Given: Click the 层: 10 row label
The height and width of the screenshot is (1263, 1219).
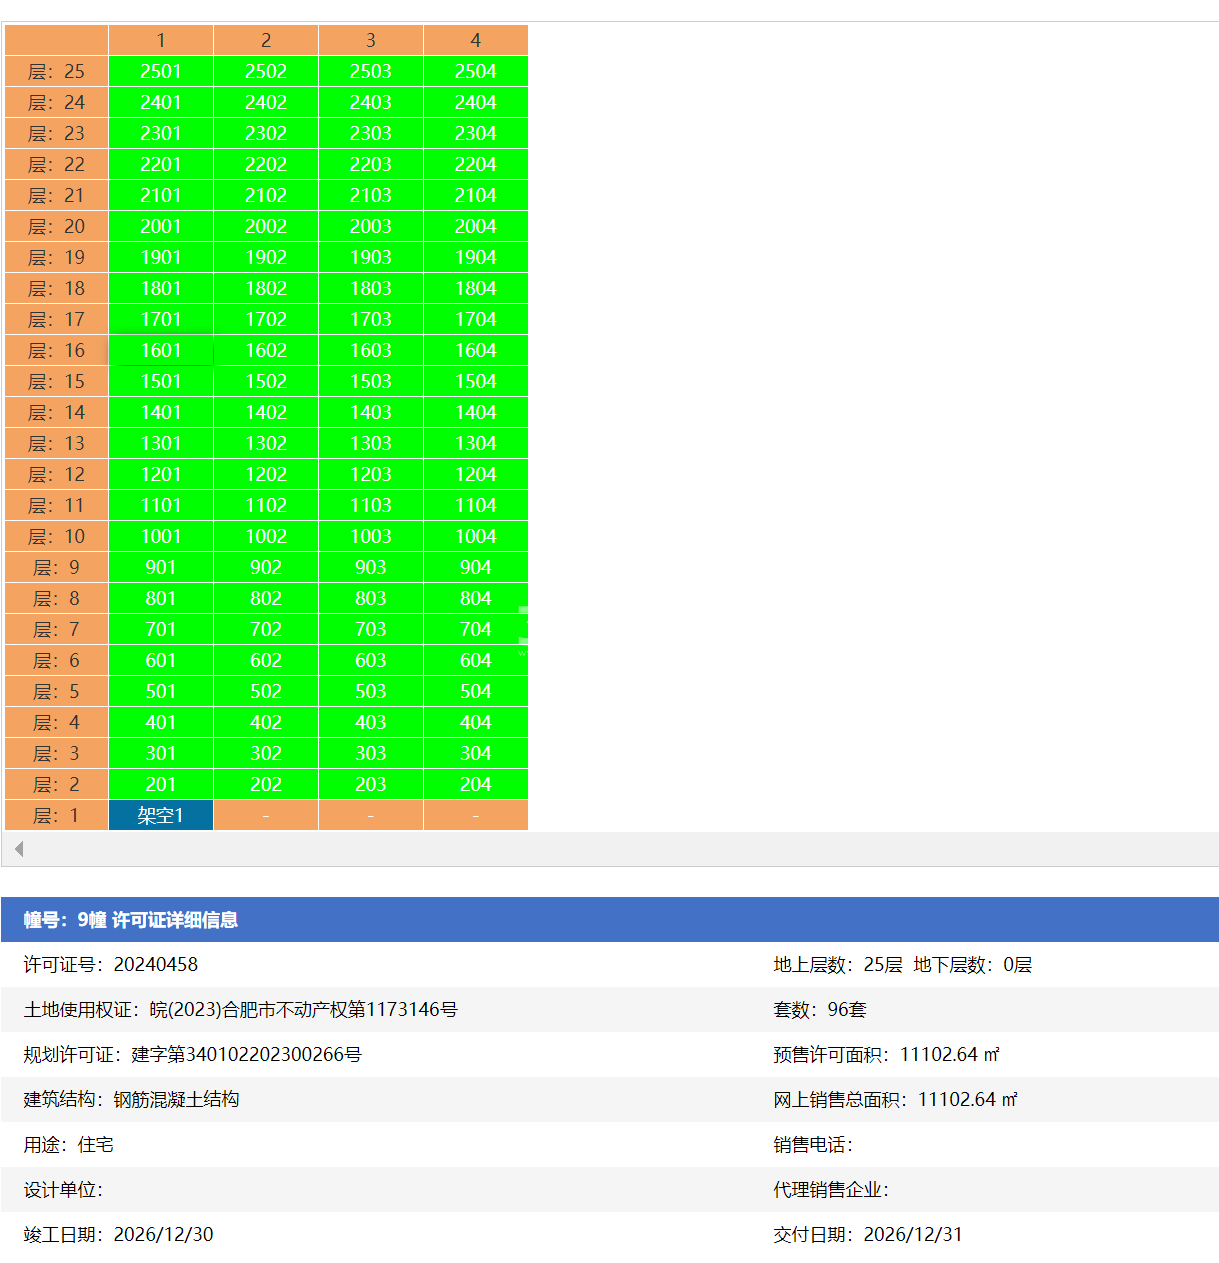Looking at the screenshot, I should (56, 536).
